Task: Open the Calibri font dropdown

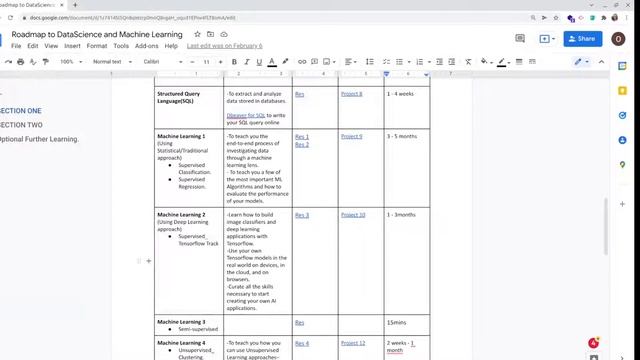Action: point(162,62)
